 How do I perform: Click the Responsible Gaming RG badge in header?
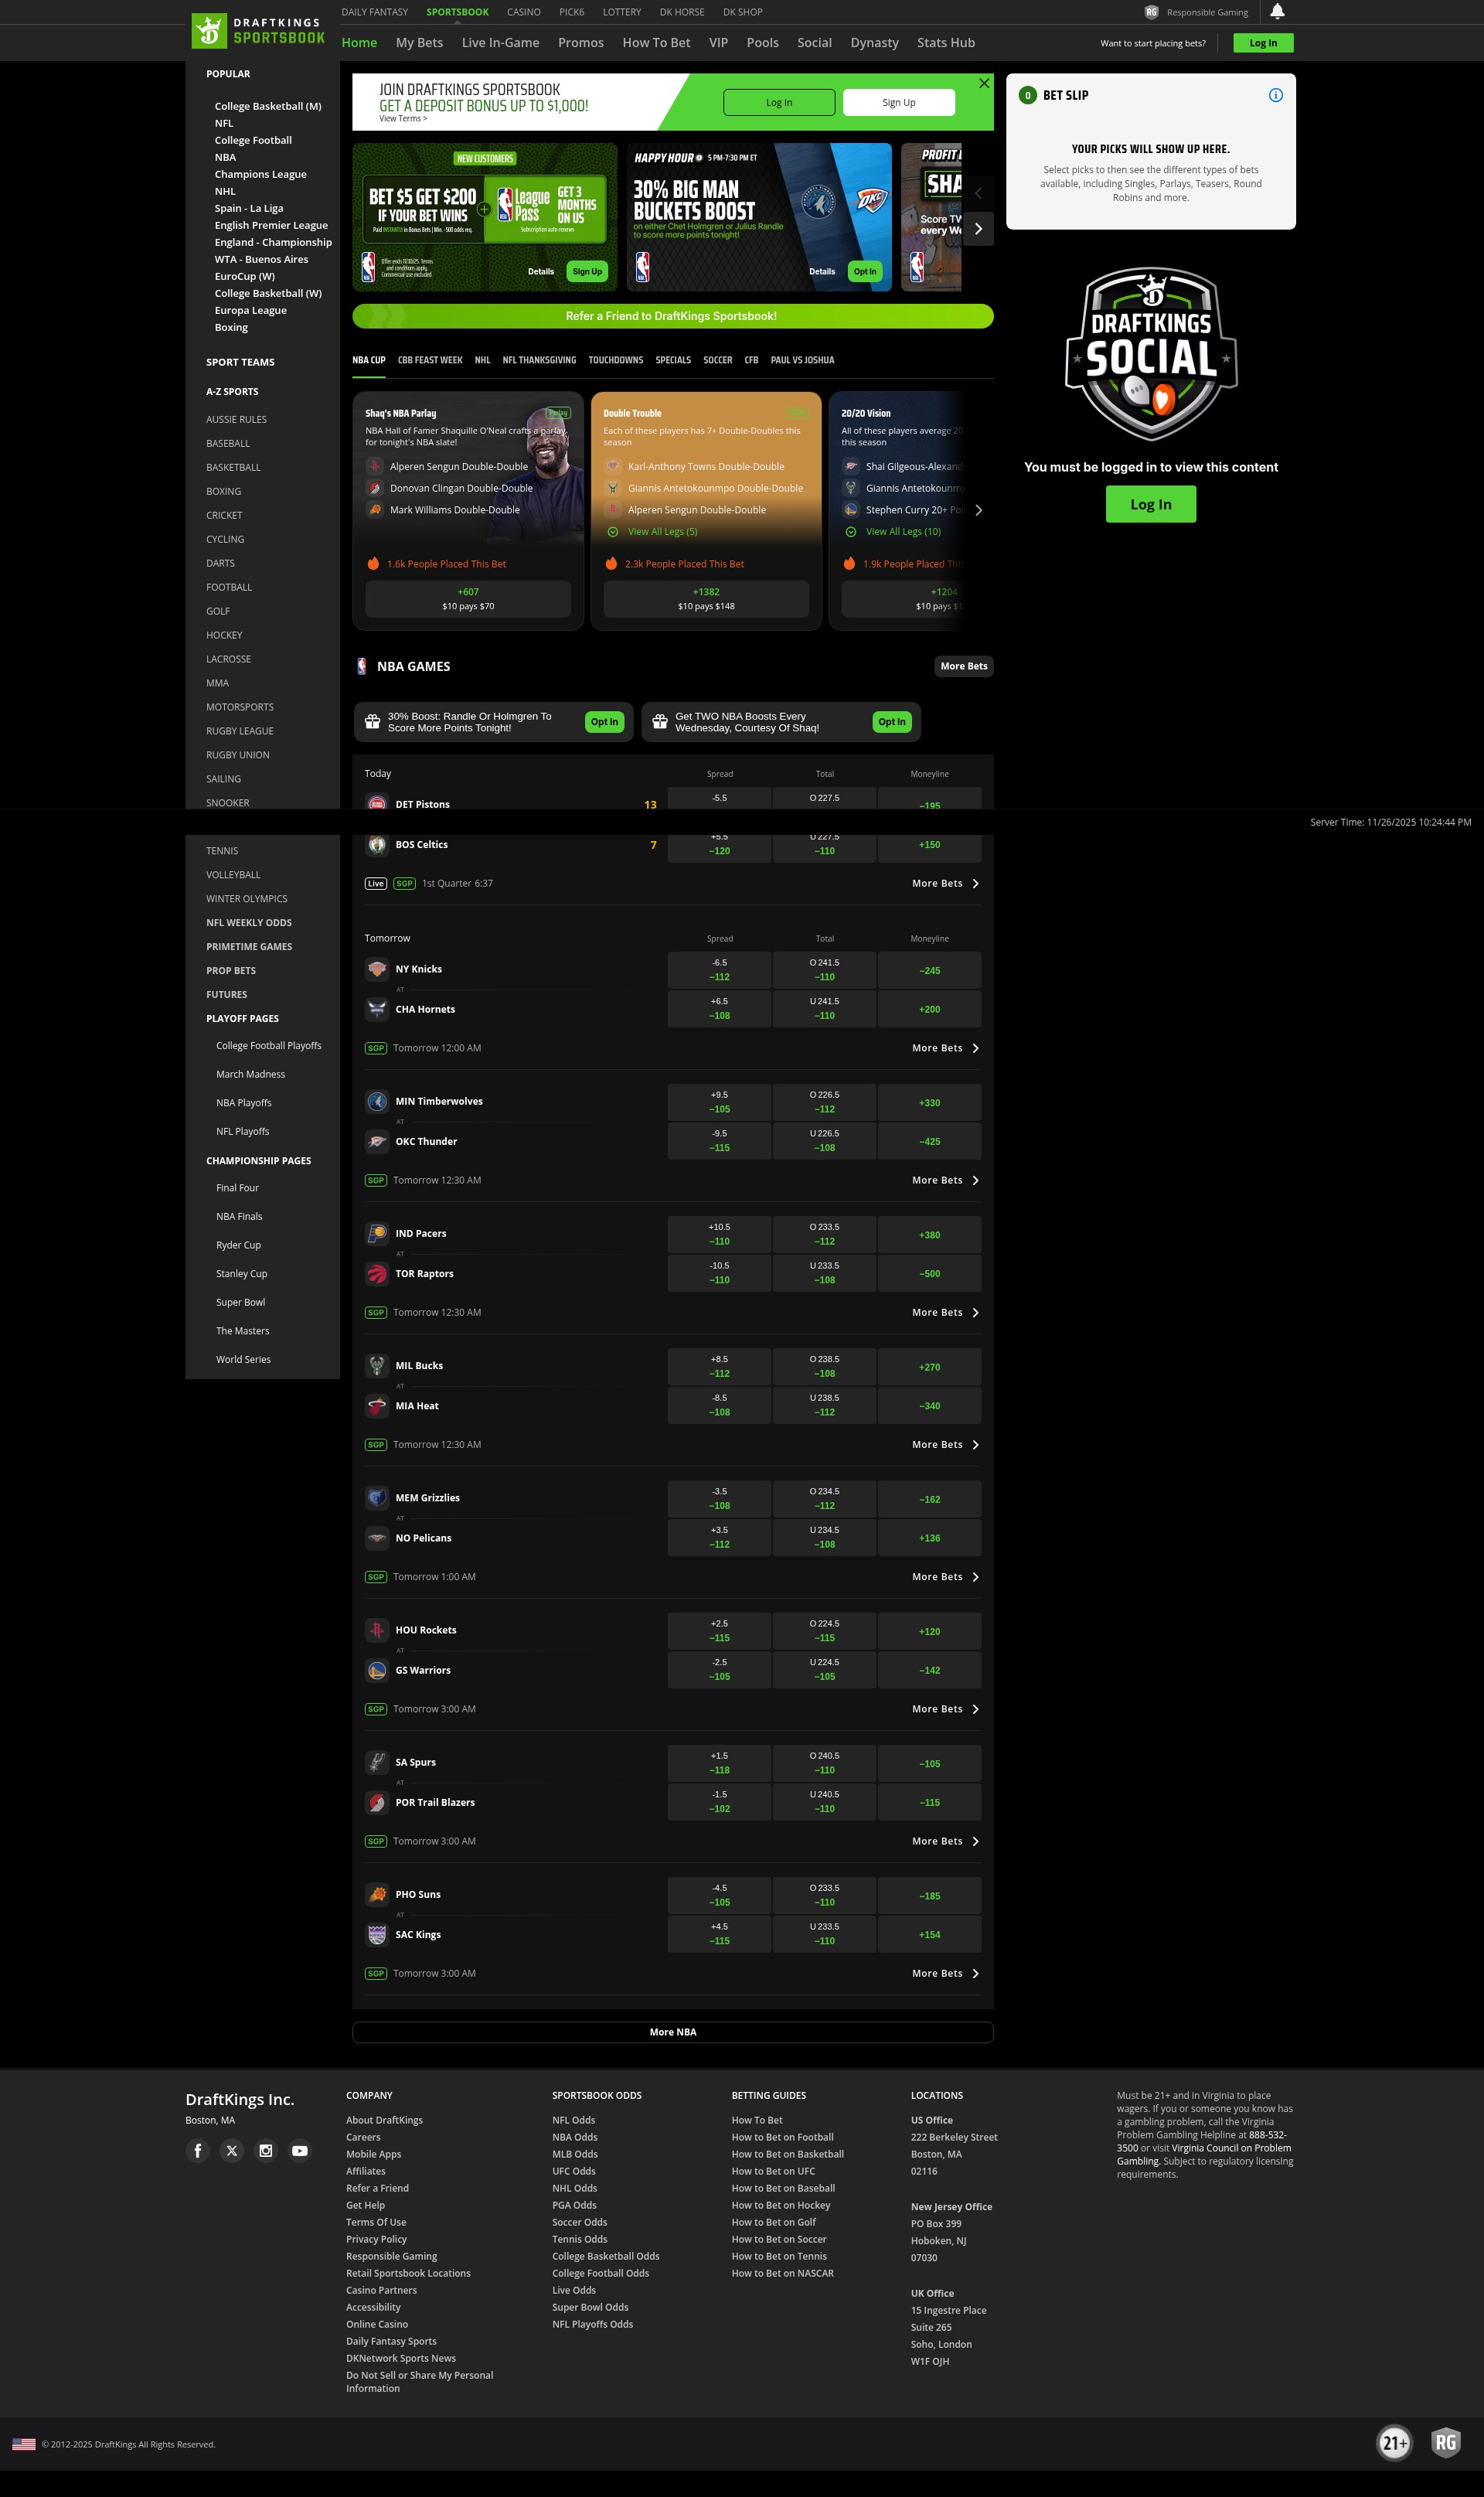1151,12
